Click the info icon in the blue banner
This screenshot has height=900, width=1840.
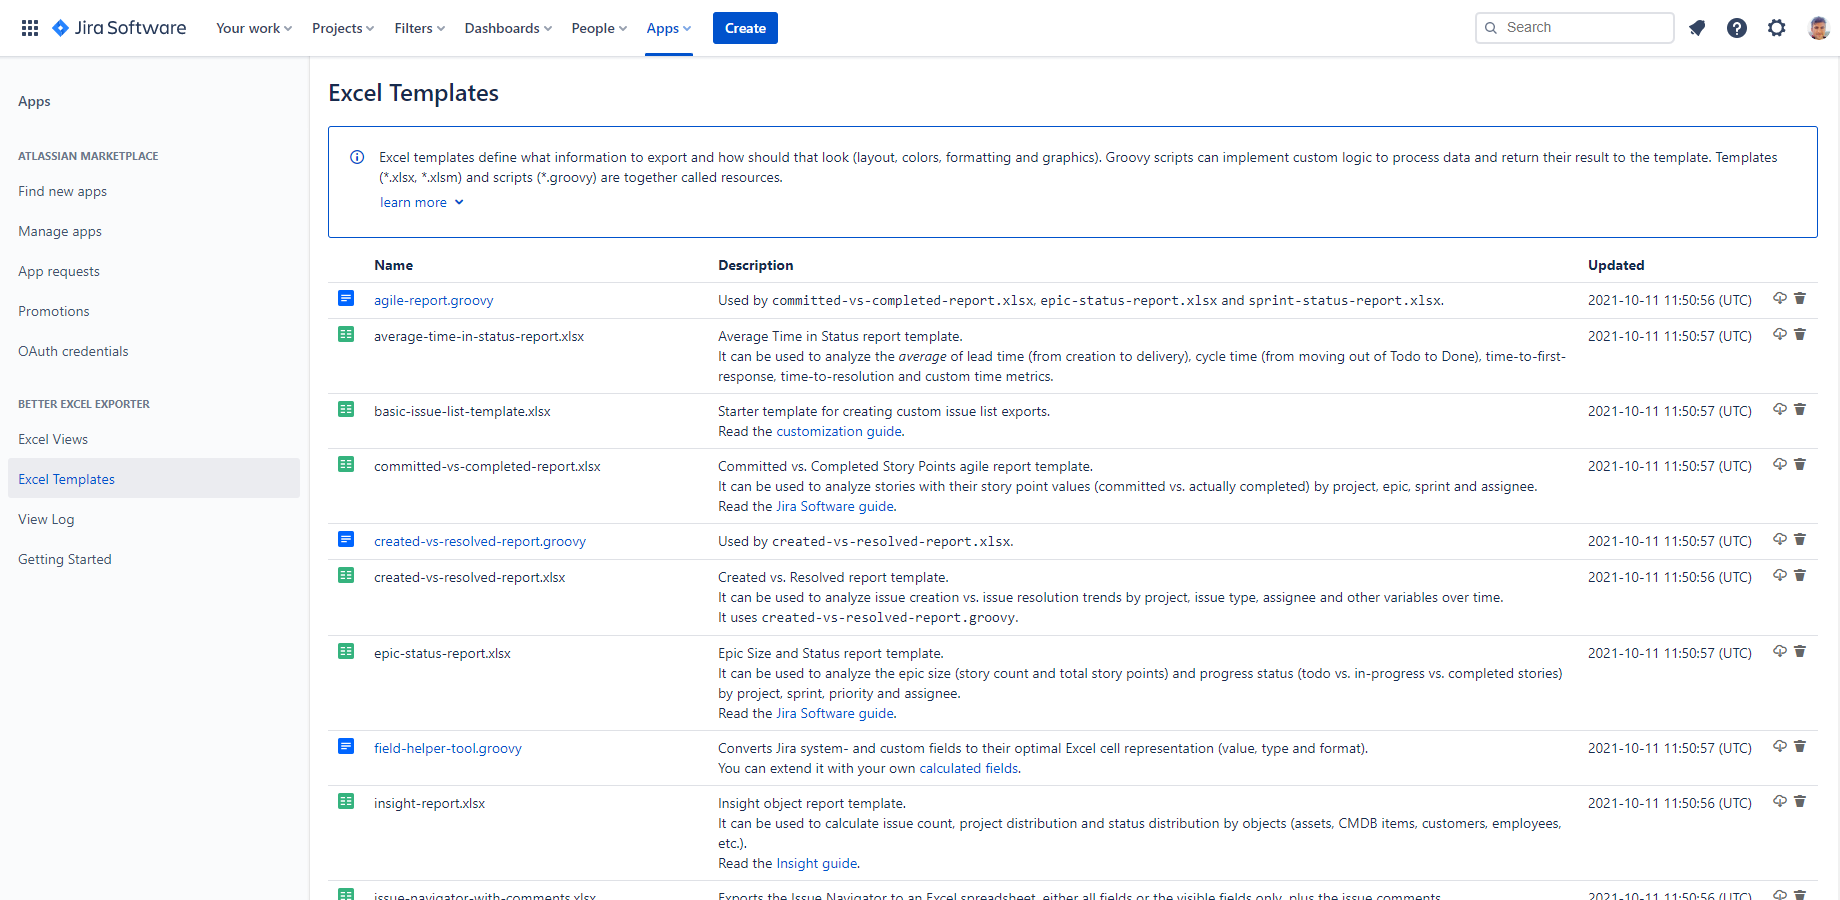[x=357, y=157]
